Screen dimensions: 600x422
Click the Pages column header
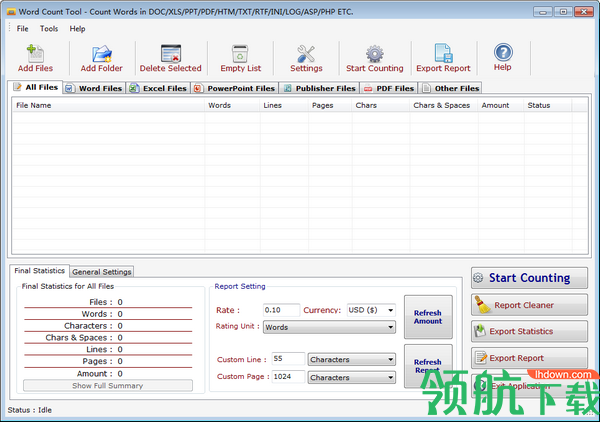click(330, 105)
